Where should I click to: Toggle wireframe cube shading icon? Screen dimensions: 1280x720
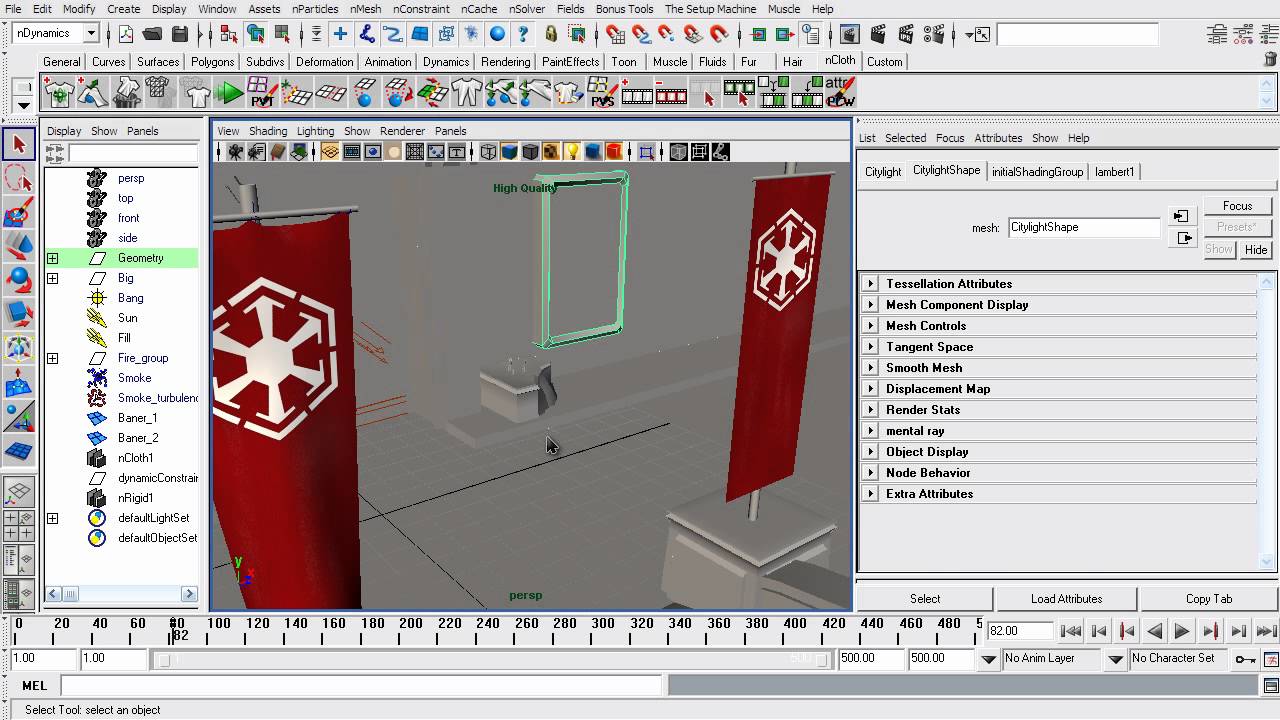coord(488,152)
